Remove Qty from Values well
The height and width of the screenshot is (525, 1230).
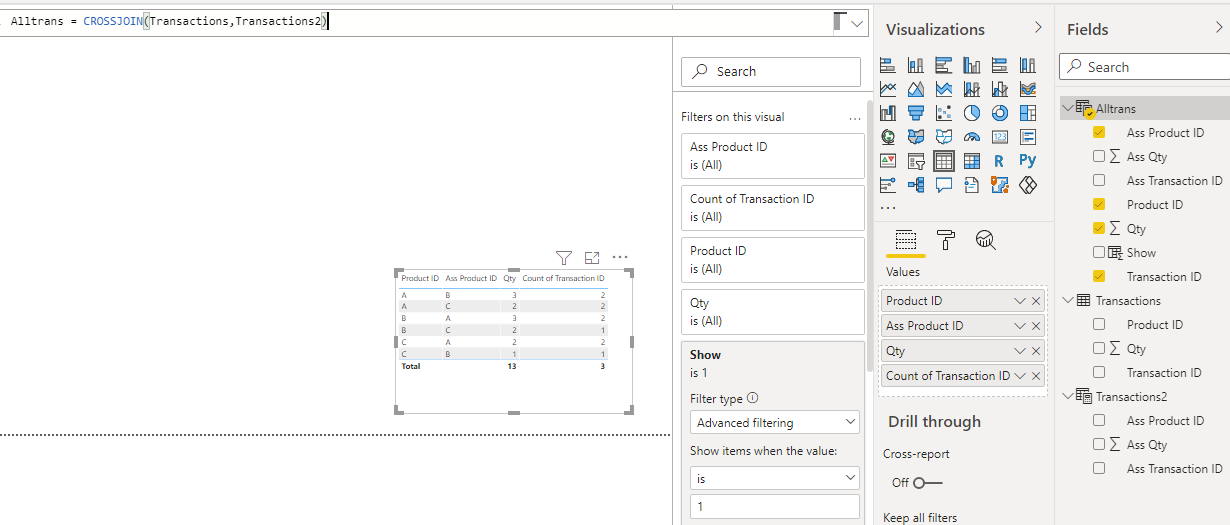click(x=1036, y=350)
